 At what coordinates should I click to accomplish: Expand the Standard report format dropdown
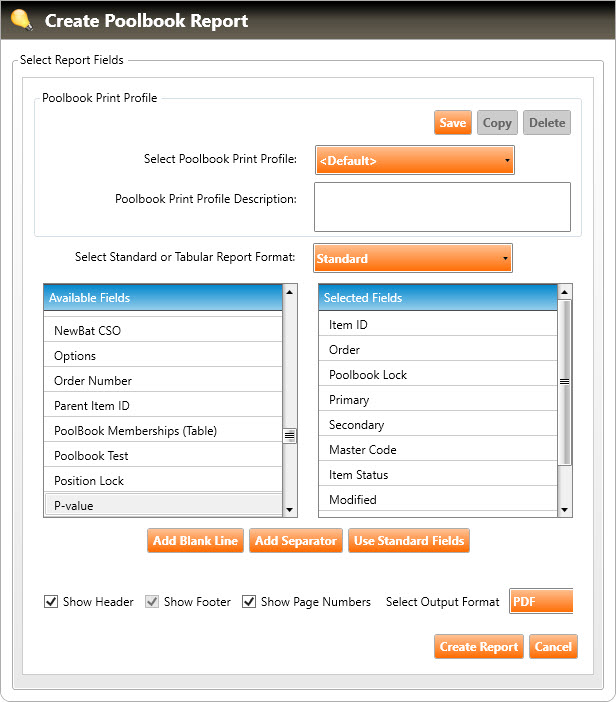412,258
